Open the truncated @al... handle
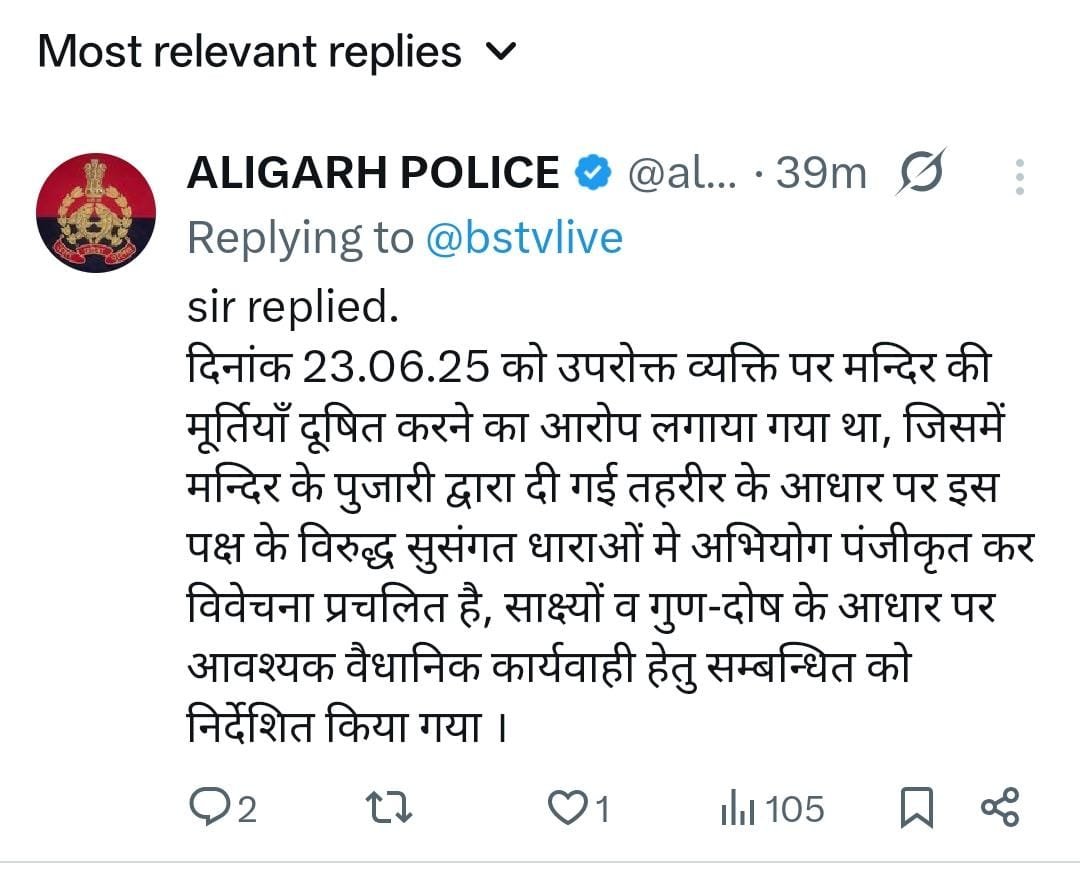Image resolution: width=1080 pixels, height=877 pixels. click(681, 174)
